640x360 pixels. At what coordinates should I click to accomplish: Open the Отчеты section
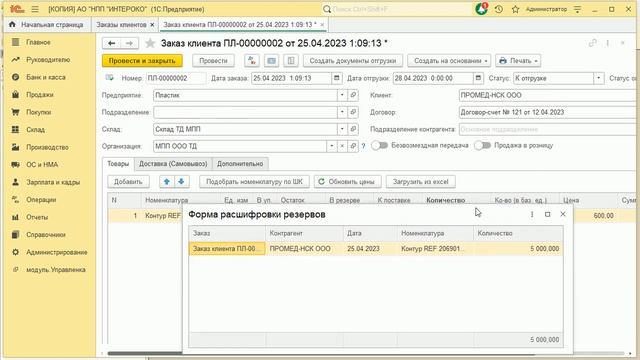tap(37, 218)
